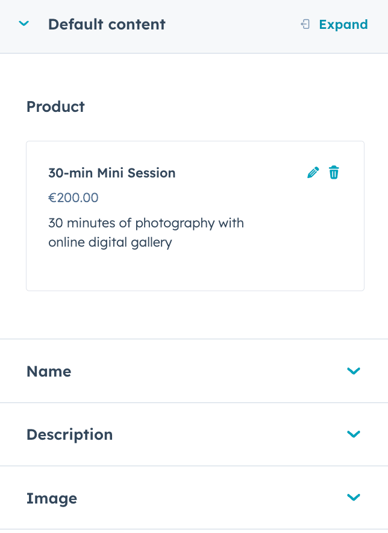Click empty space in Image row
Image resolution: width=388 pixels, height=533 pixels.
coord(204,498)
